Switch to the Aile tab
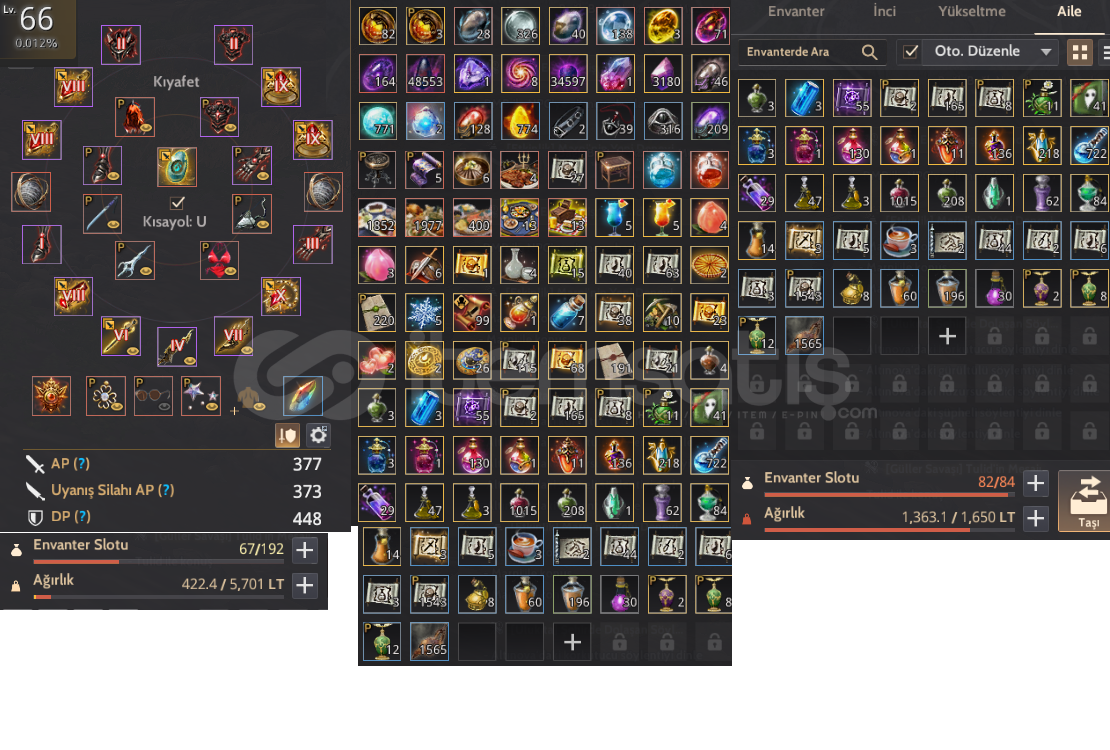Screen dimensions: 1110x750 [1069, 11]
